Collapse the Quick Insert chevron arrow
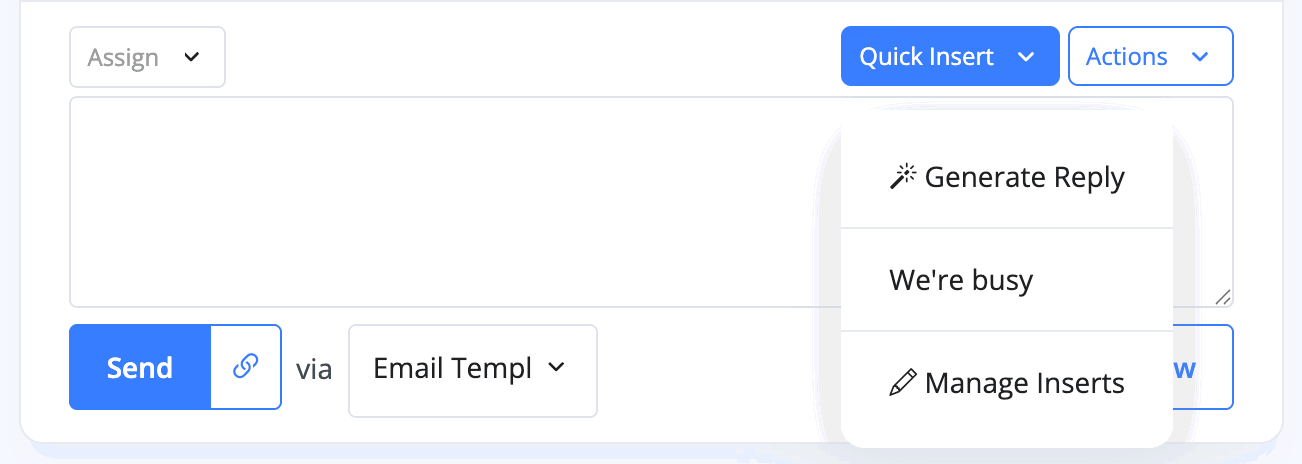The image size is (1302, 464). (x=1025, y=57)
